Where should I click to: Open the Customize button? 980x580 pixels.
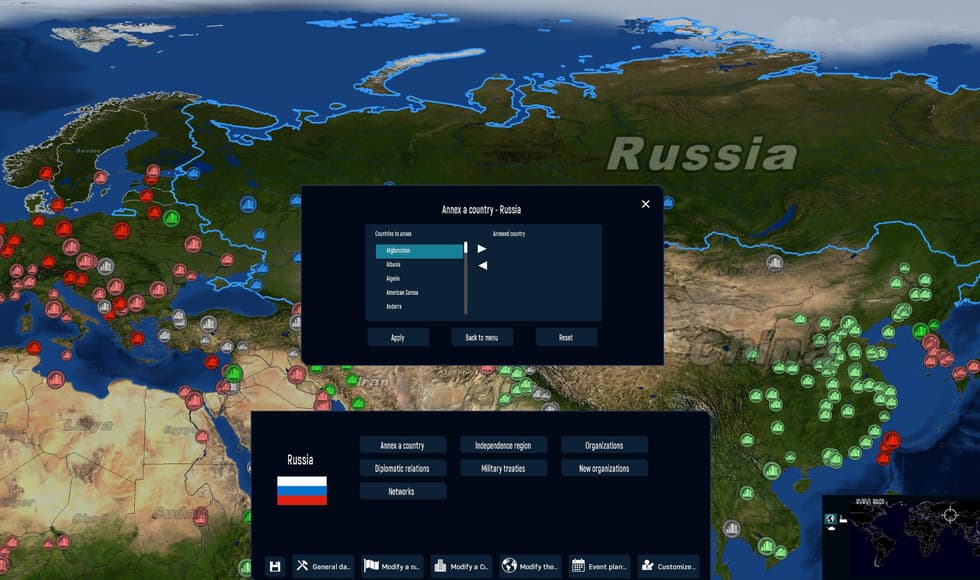(668, 566)
